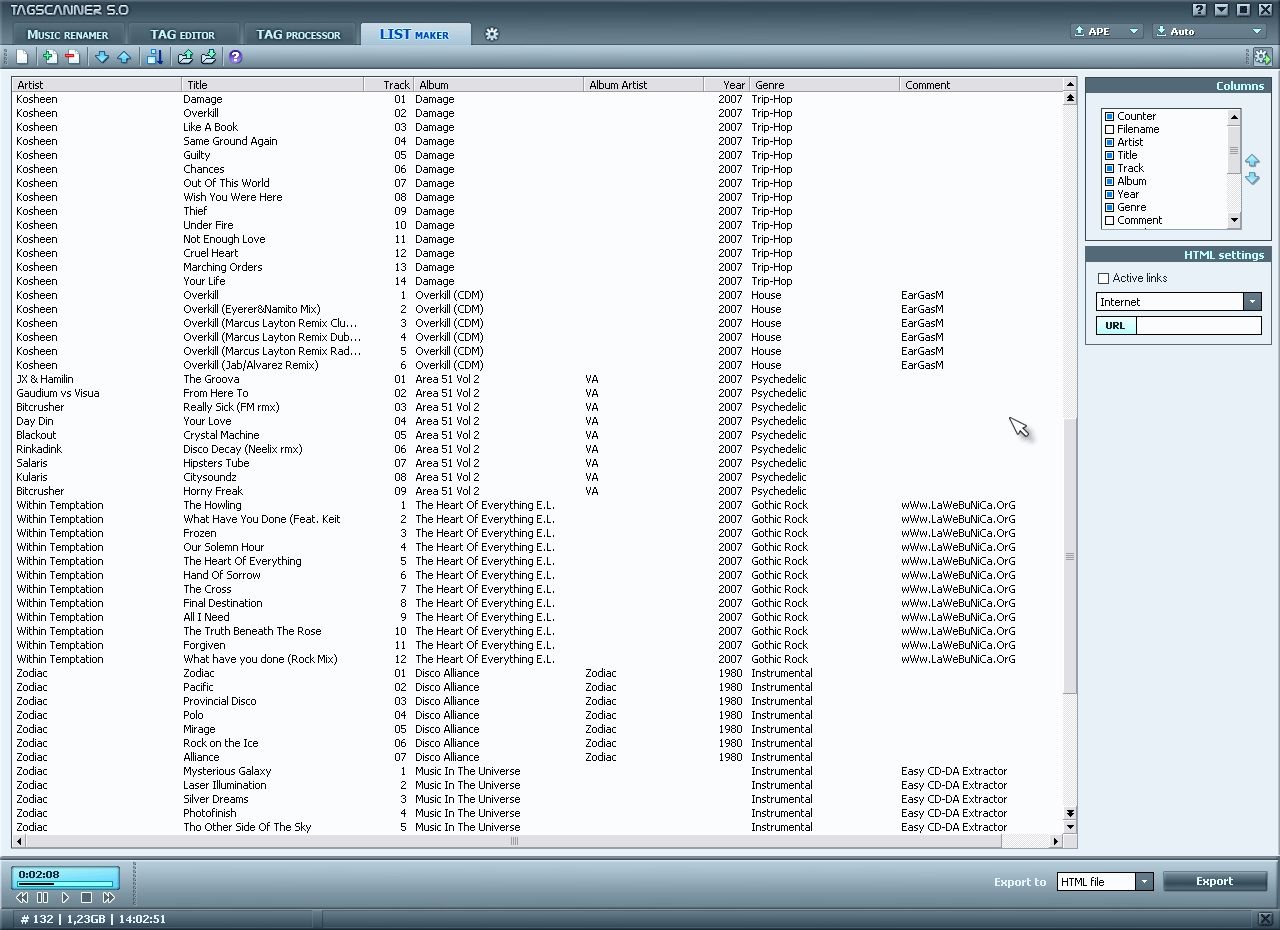The image size is (1280, 930).
Task: Expand the Export to HTML file dropdown
Action: tap(1144, 881)
